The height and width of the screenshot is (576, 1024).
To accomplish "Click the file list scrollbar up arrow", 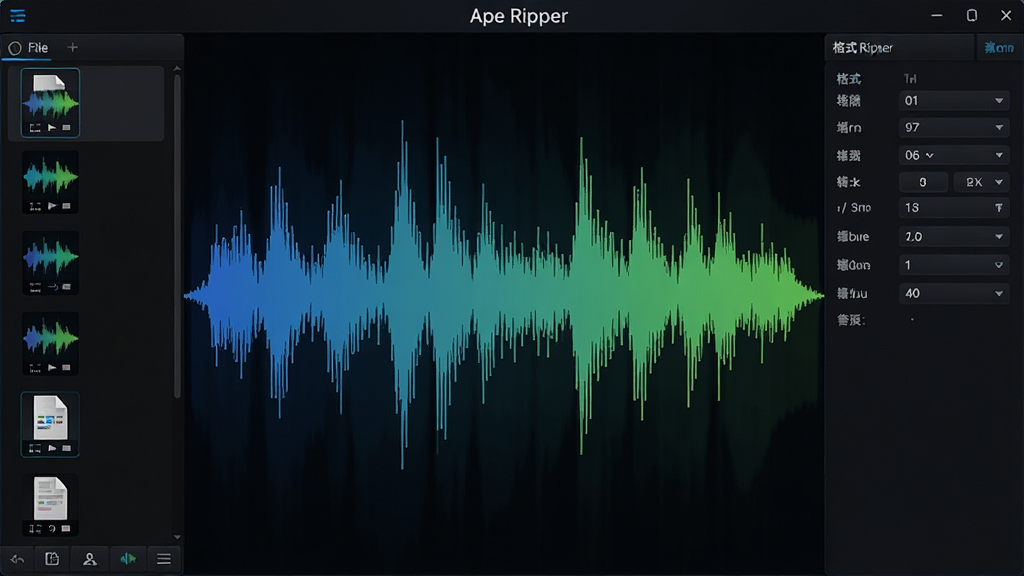I will [x=177, y=69].
